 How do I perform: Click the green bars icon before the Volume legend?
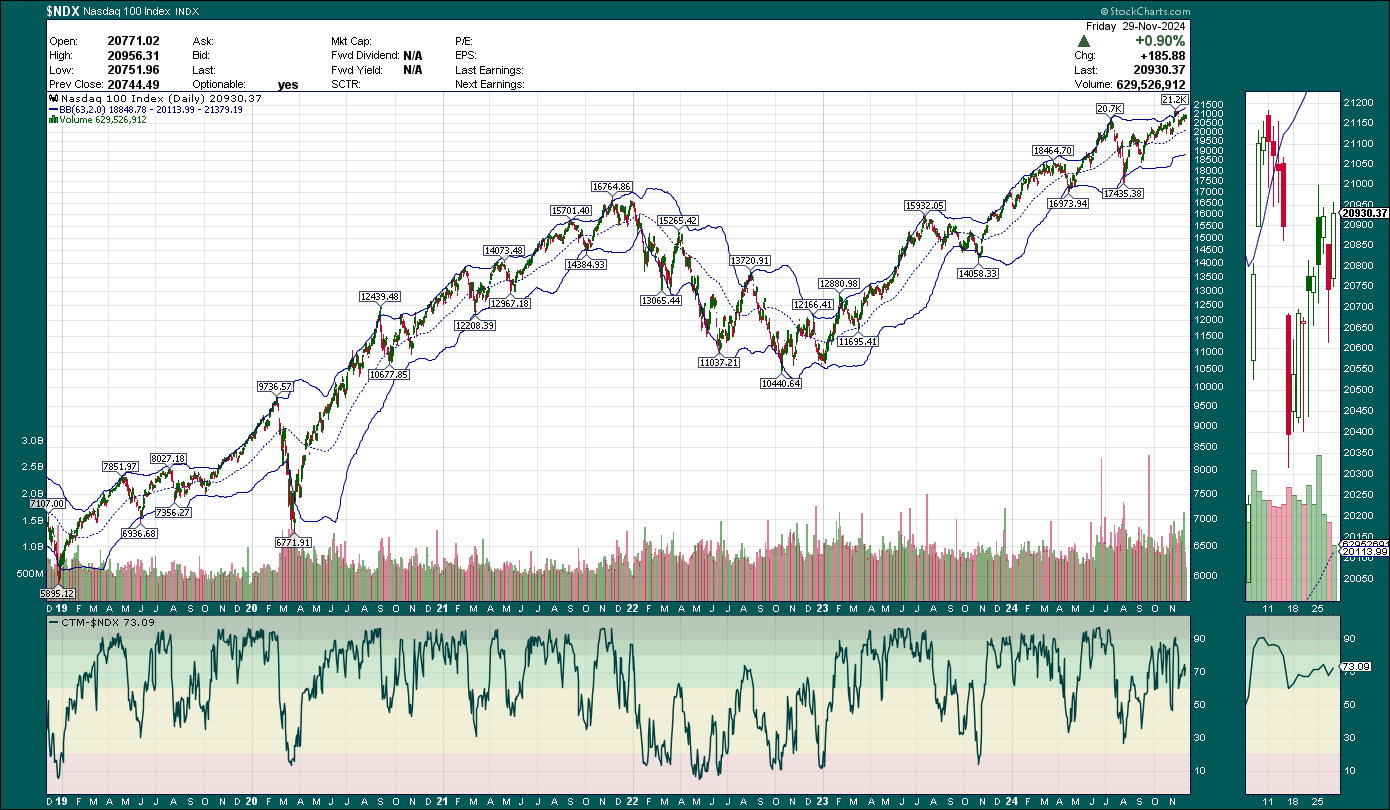tap(53, 120)
